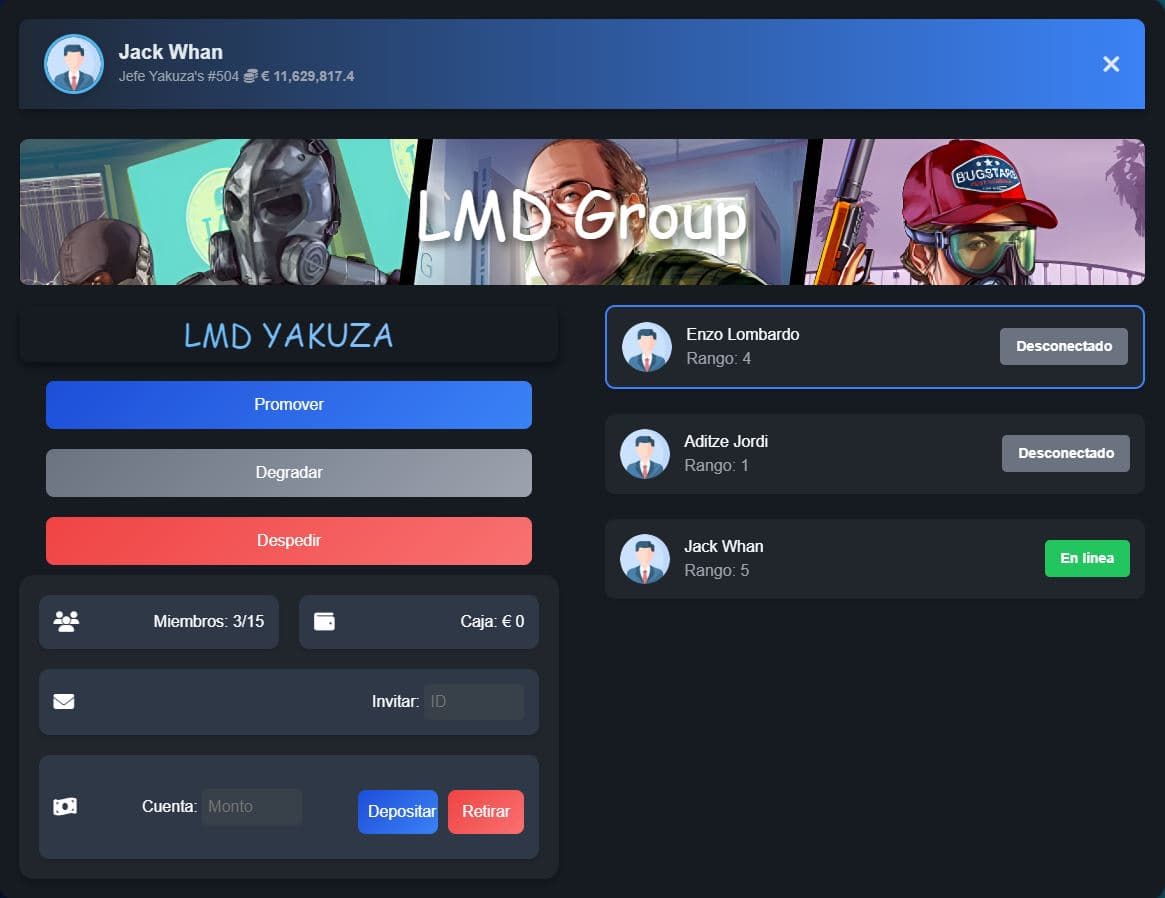1165x898 pixels.
Task: Click the 'Rango: 1' text
Action: click(x=716, y=466)
